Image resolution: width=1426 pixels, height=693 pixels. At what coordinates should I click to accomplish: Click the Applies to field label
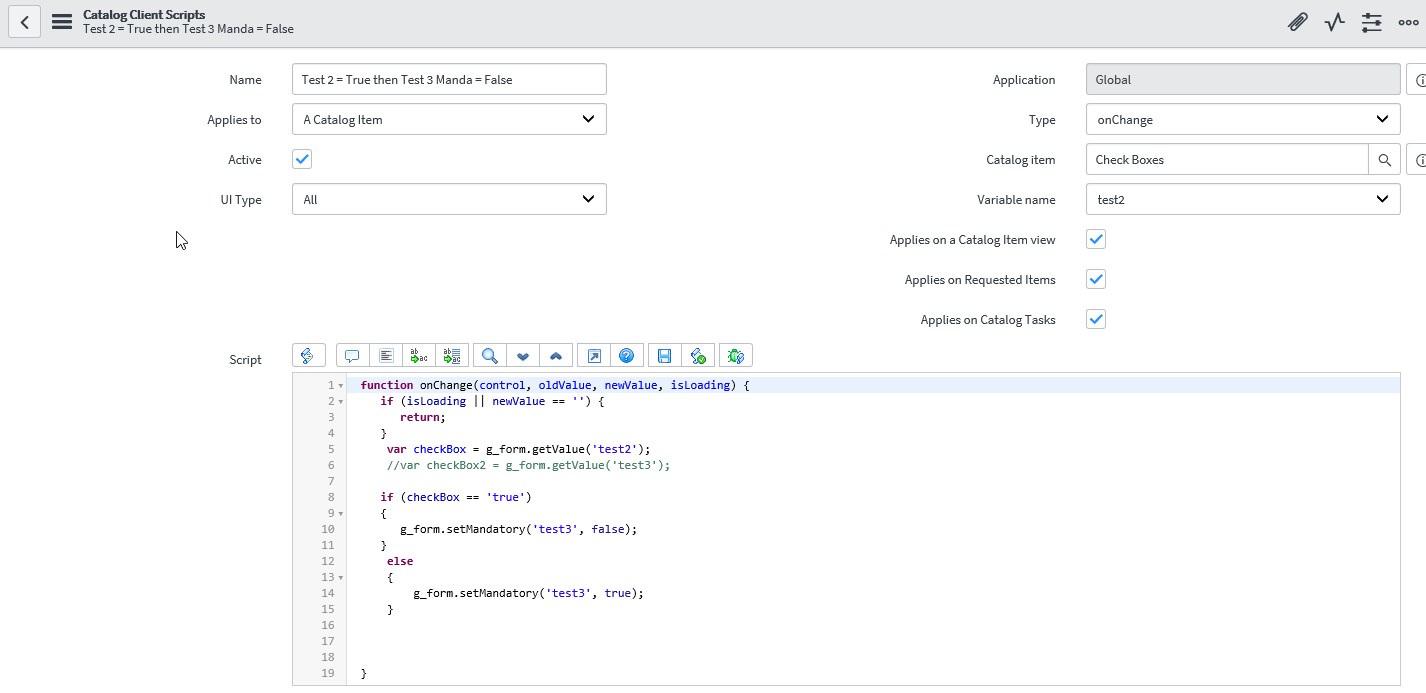234,120
